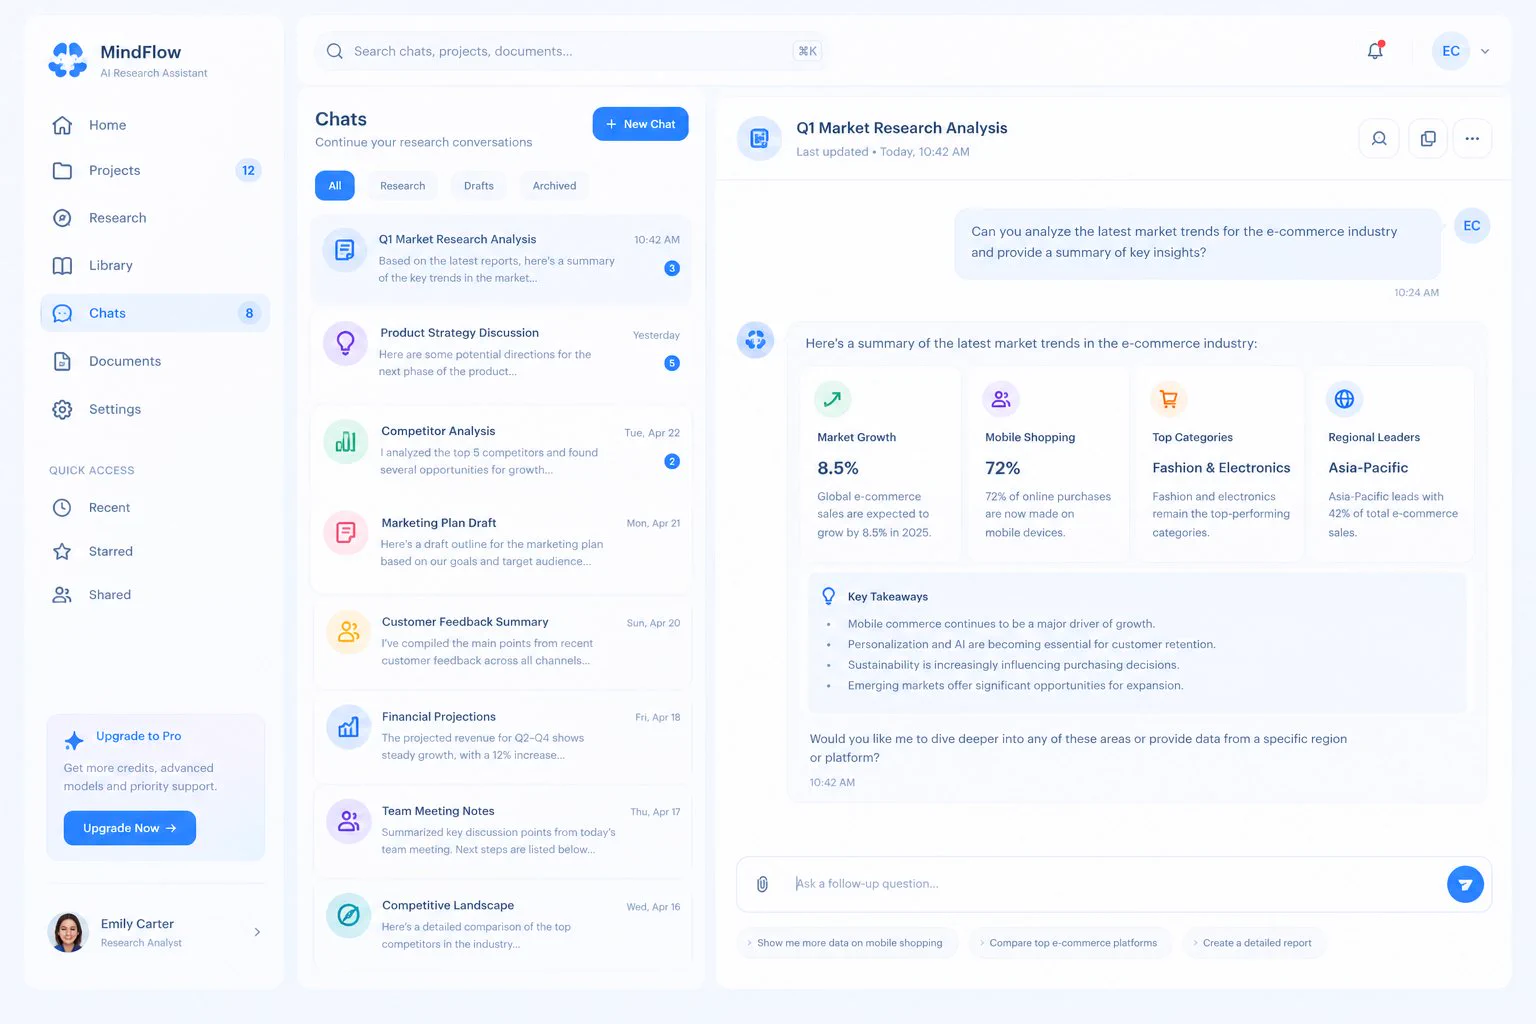Choose 'Create a detailed report' suggestion
The height and width of the screenshot is (1024, 1536).
pos(1253,943)
